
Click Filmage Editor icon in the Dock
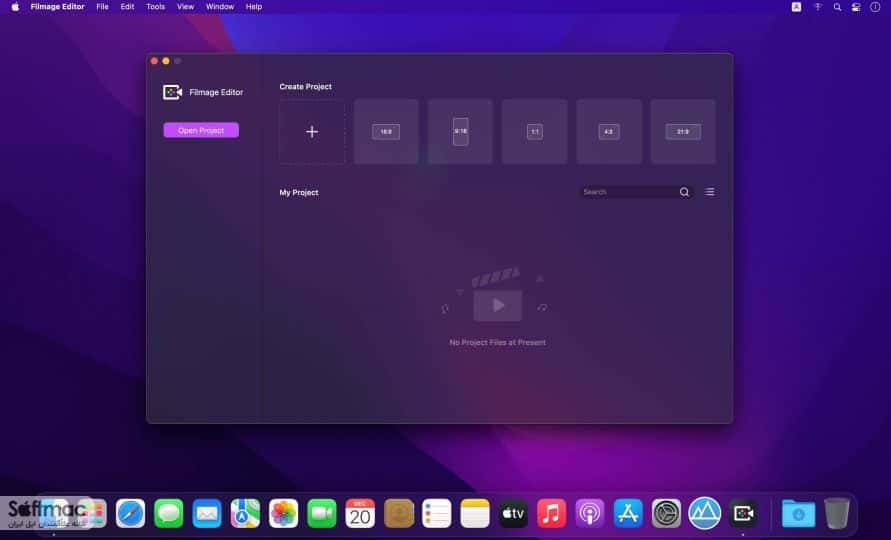(743, 513)
